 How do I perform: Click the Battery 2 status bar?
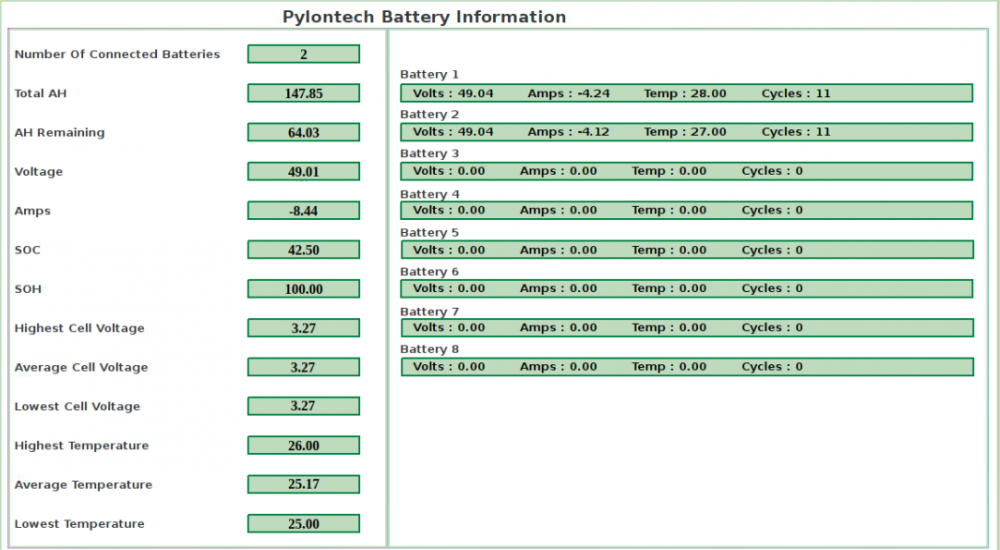click(687, 132)
